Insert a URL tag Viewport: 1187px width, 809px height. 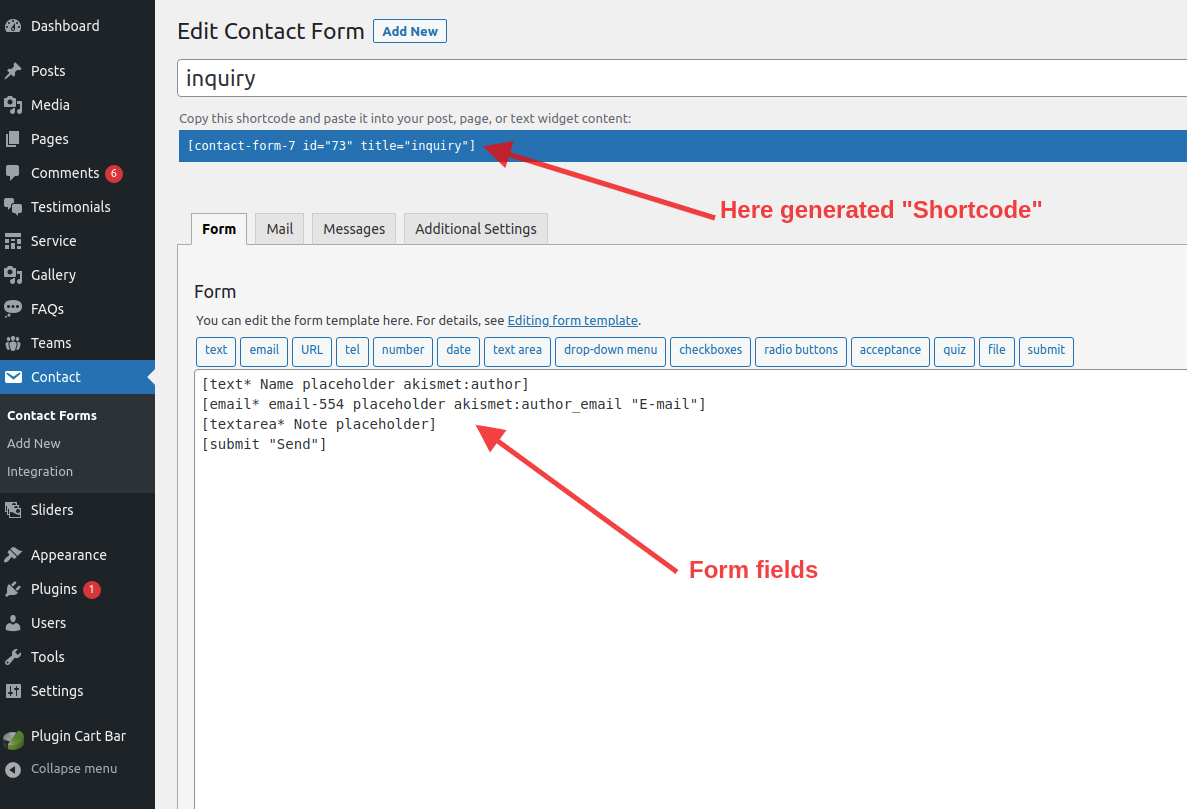pyautogui.click(x=312, y=350)
